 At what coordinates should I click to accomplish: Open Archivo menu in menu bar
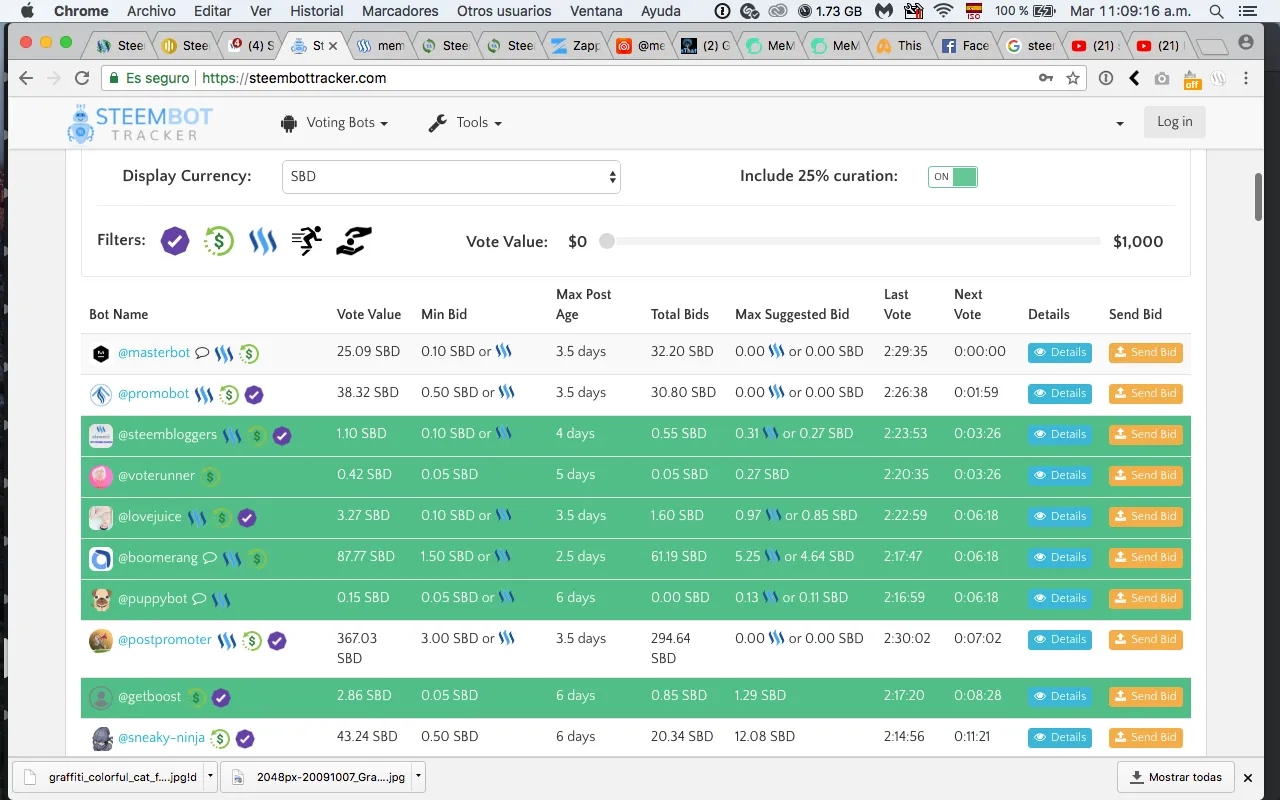pyautogui.click(x=152, y=11)
